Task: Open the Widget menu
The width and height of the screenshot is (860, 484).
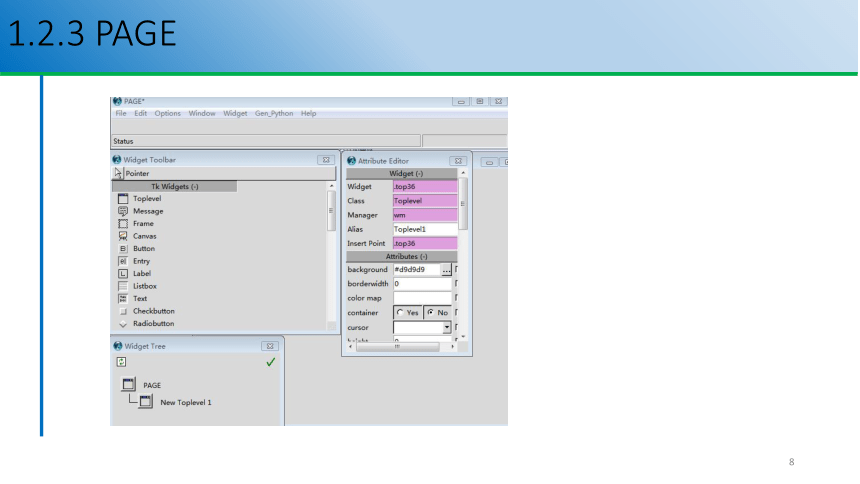Action: (235, 114)
